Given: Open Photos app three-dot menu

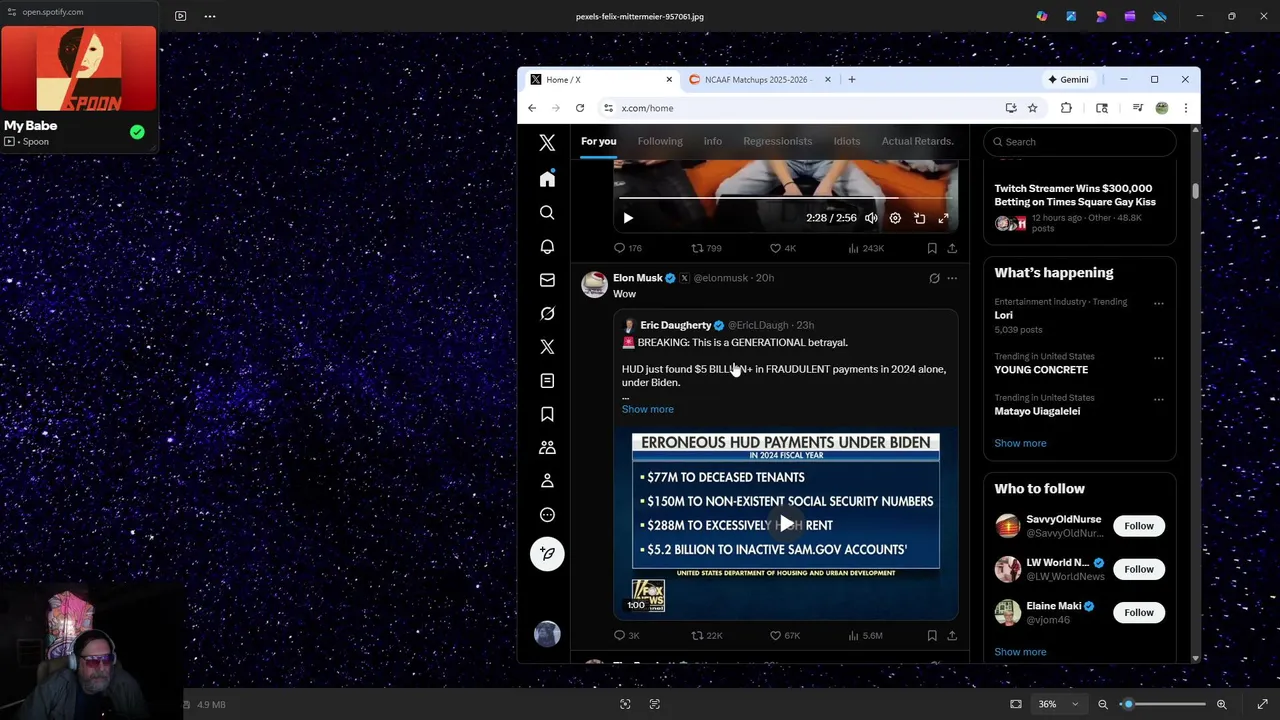Looking at the screenshot, I should tap(210, 16).
